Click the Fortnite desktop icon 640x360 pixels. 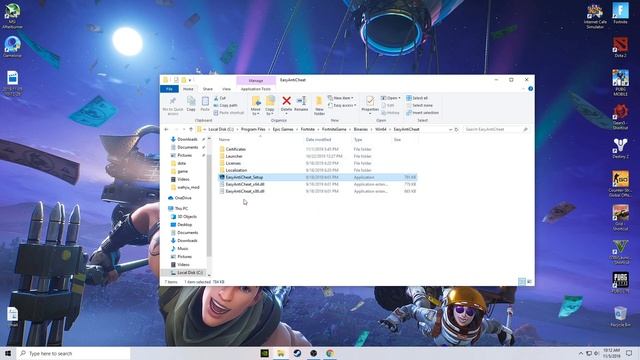pyautogui.click(x=620, y=13)
